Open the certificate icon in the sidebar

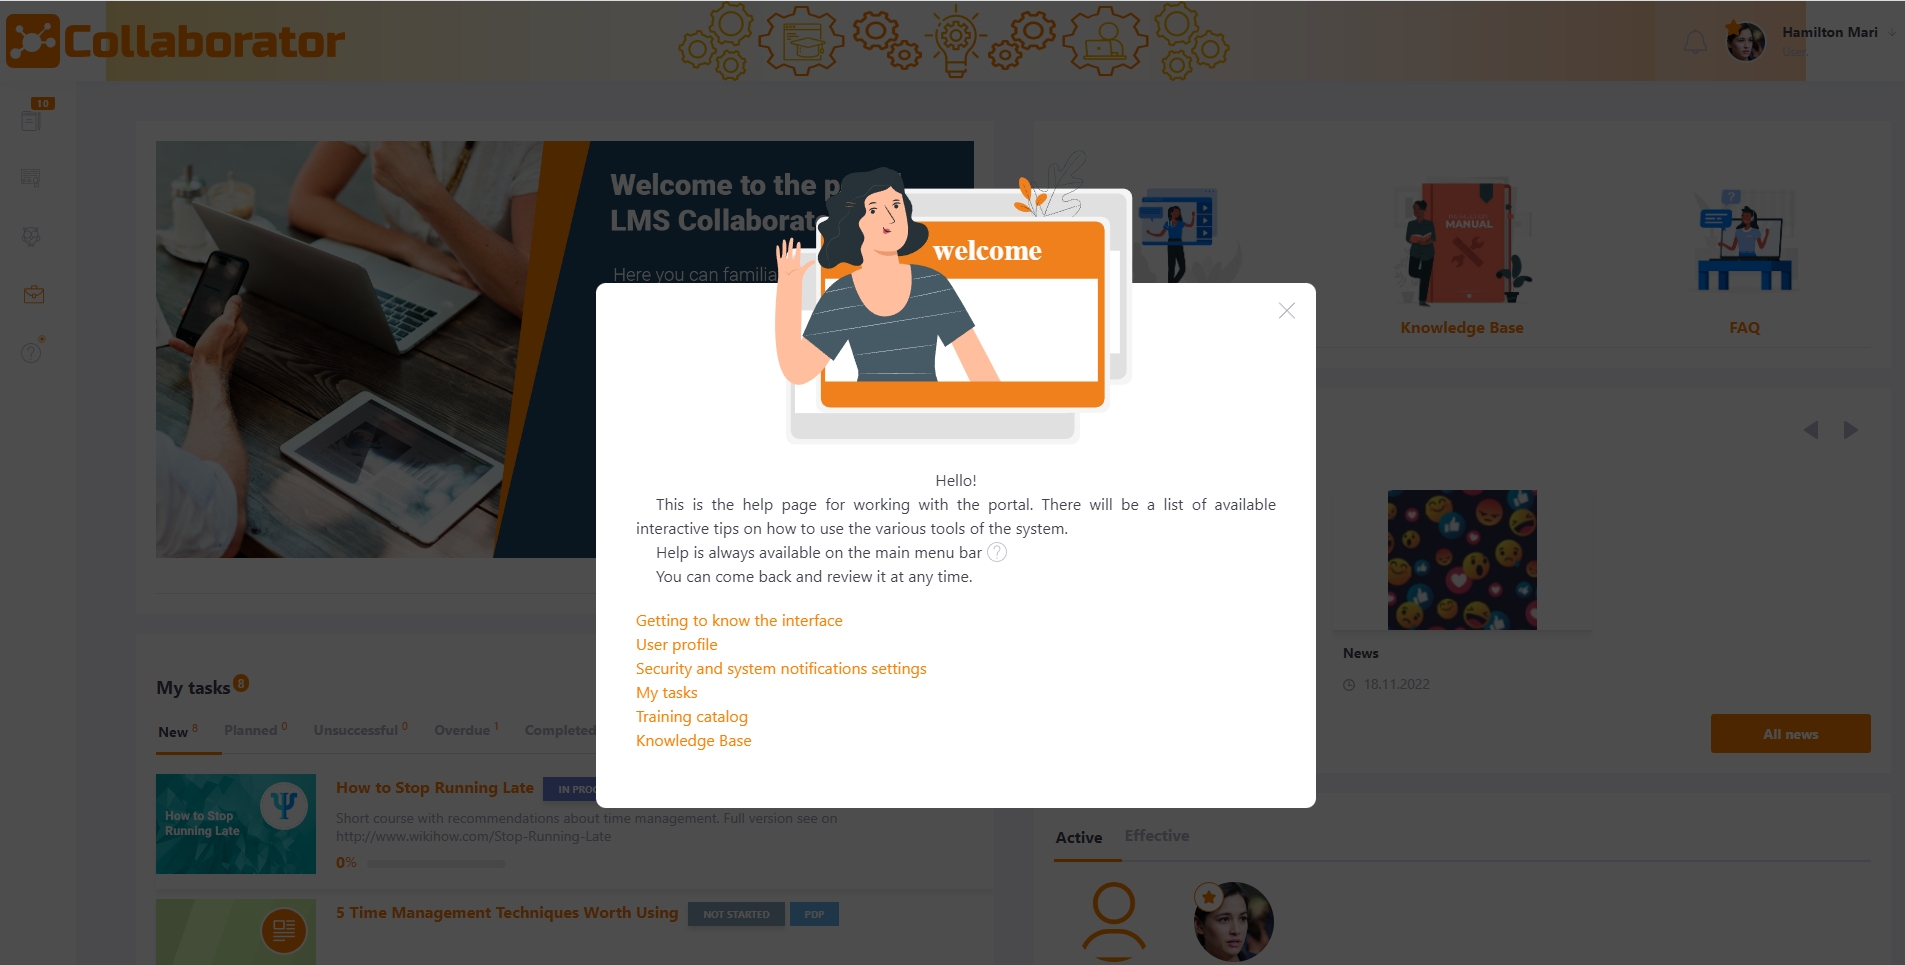tap(31, 178)
